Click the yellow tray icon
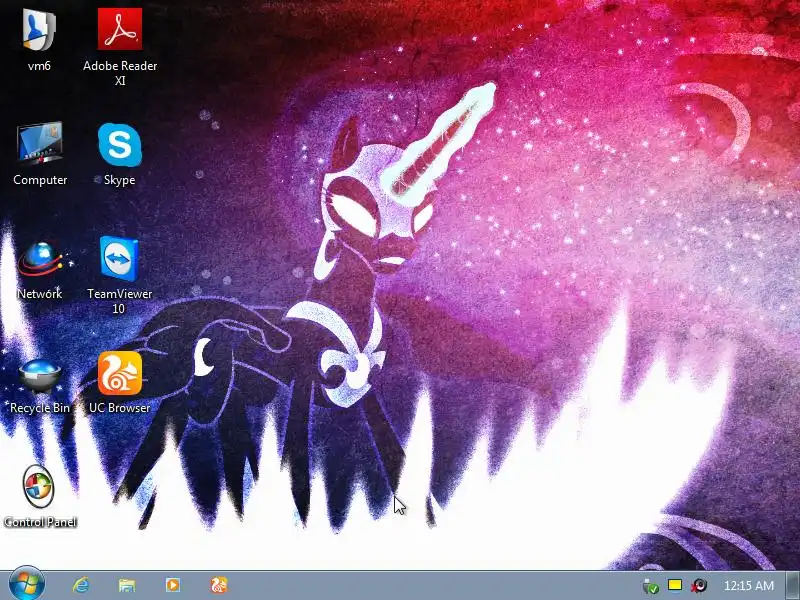 [x=675, y=585]
